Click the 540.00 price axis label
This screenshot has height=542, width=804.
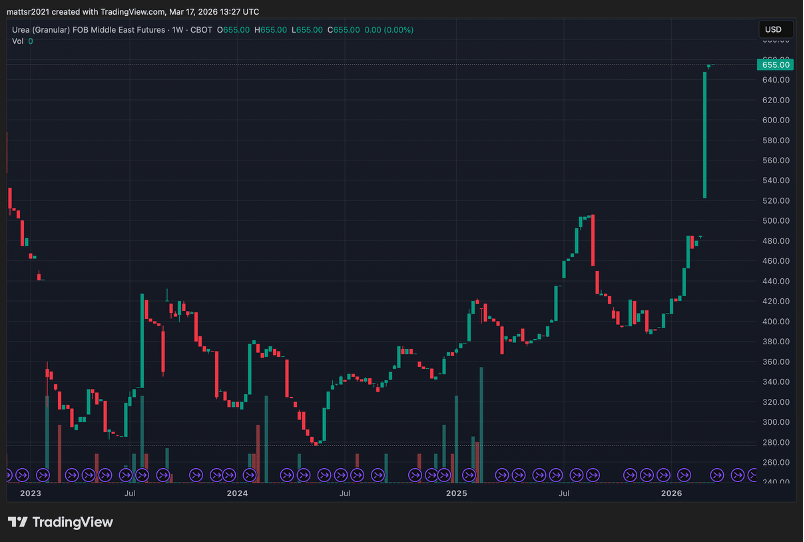tap(776, 180)
